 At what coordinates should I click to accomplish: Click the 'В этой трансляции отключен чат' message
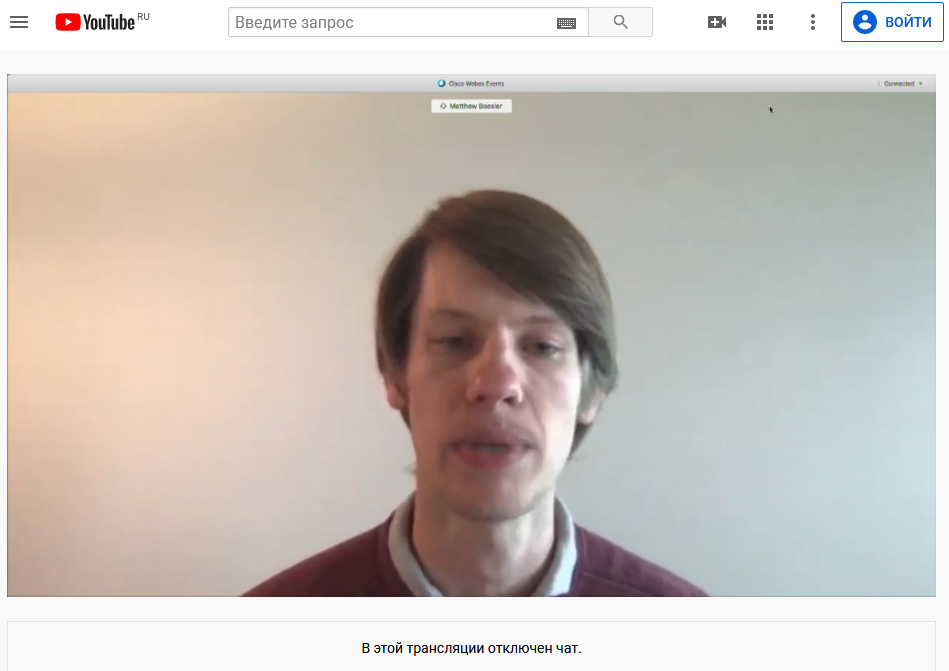point(471,648)
